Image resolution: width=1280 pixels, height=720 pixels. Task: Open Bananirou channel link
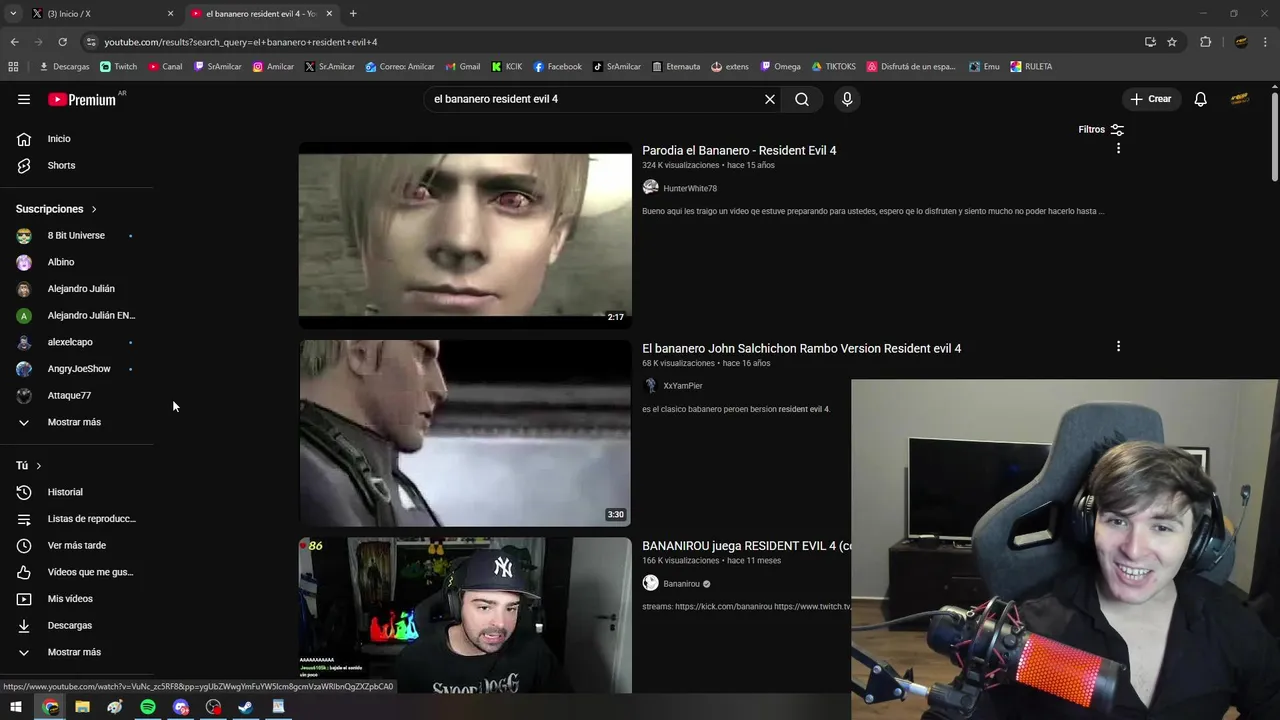(681, 584)
